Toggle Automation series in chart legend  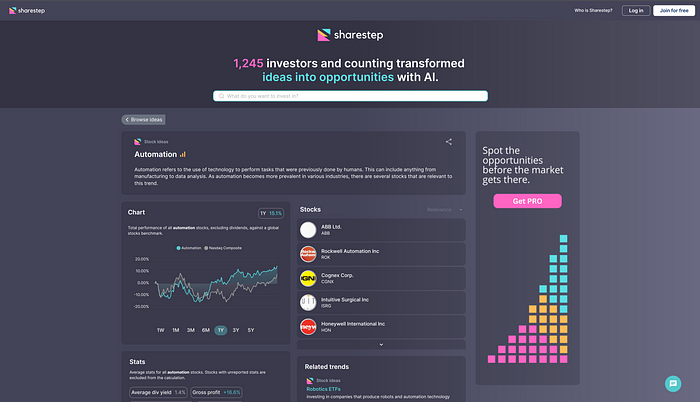[189, 248]
